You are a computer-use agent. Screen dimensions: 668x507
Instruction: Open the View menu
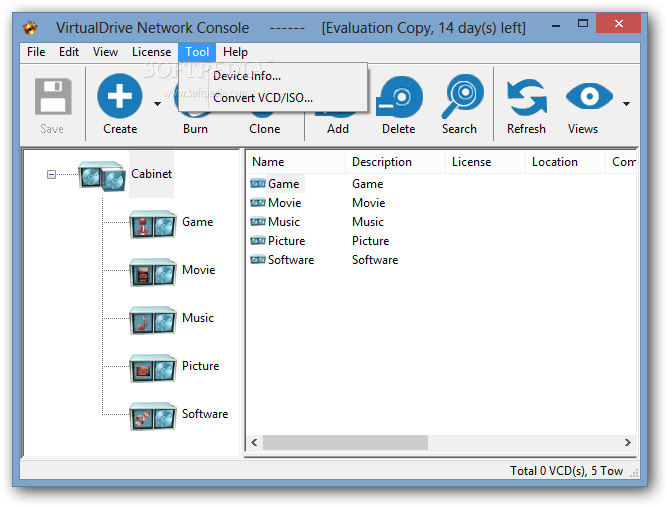(x=105, y=52)
